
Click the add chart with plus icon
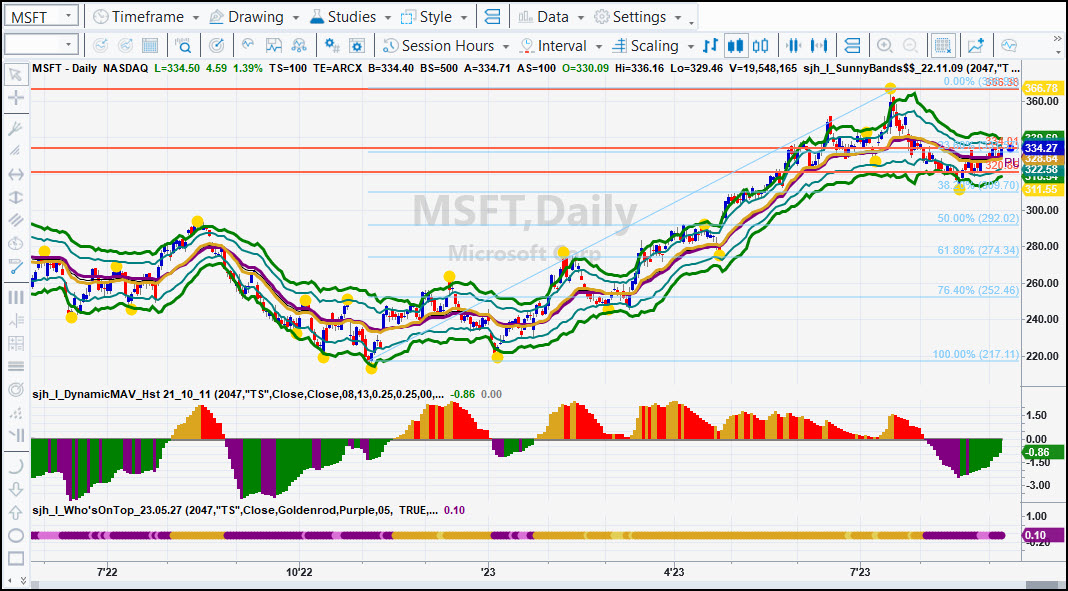click(975, 46)
